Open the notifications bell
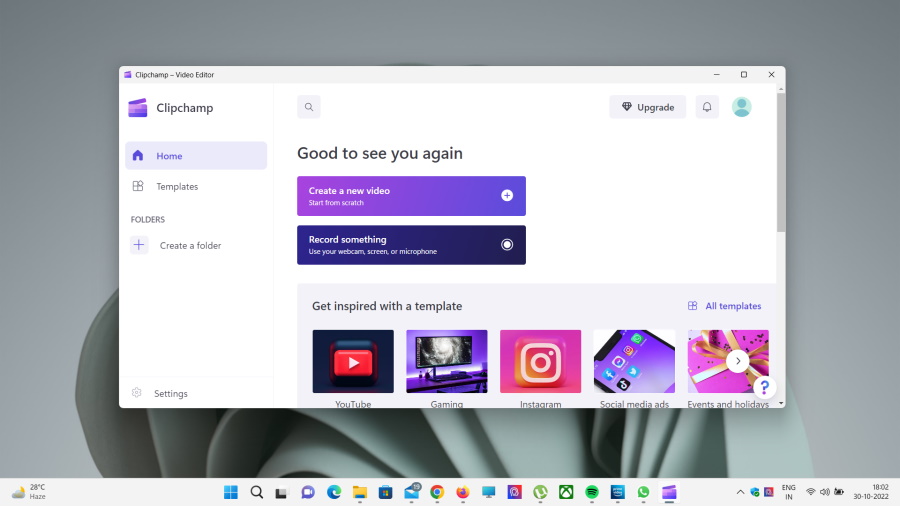Image resolution: width=900 pixels, height=506 pixels. [x=707, y=107]
